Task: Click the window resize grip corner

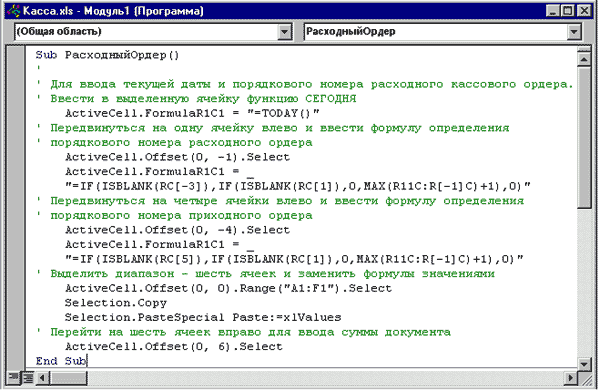Action: tap(585, 379)
